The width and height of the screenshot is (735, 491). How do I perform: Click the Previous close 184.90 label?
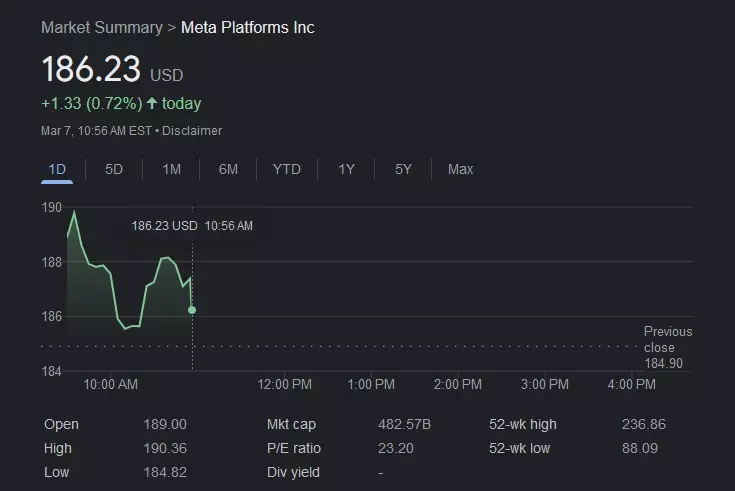(667, 347)
